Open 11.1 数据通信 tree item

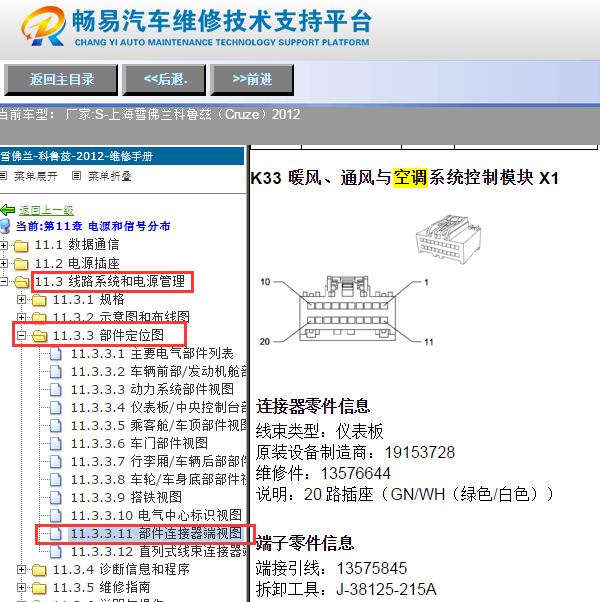(77, 245)
